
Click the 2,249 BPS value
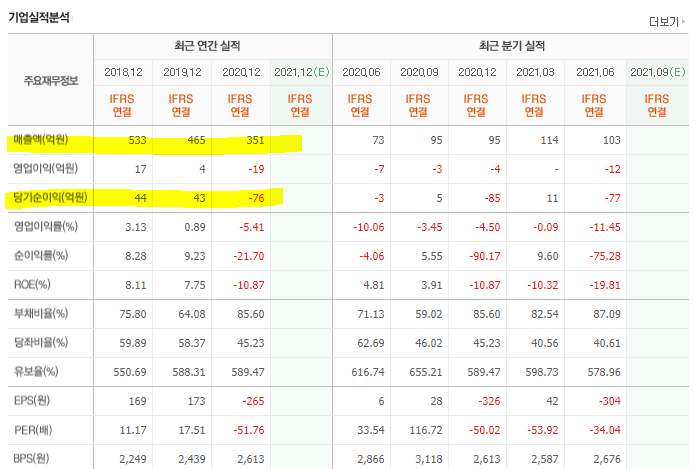click(x=133, y=459)
